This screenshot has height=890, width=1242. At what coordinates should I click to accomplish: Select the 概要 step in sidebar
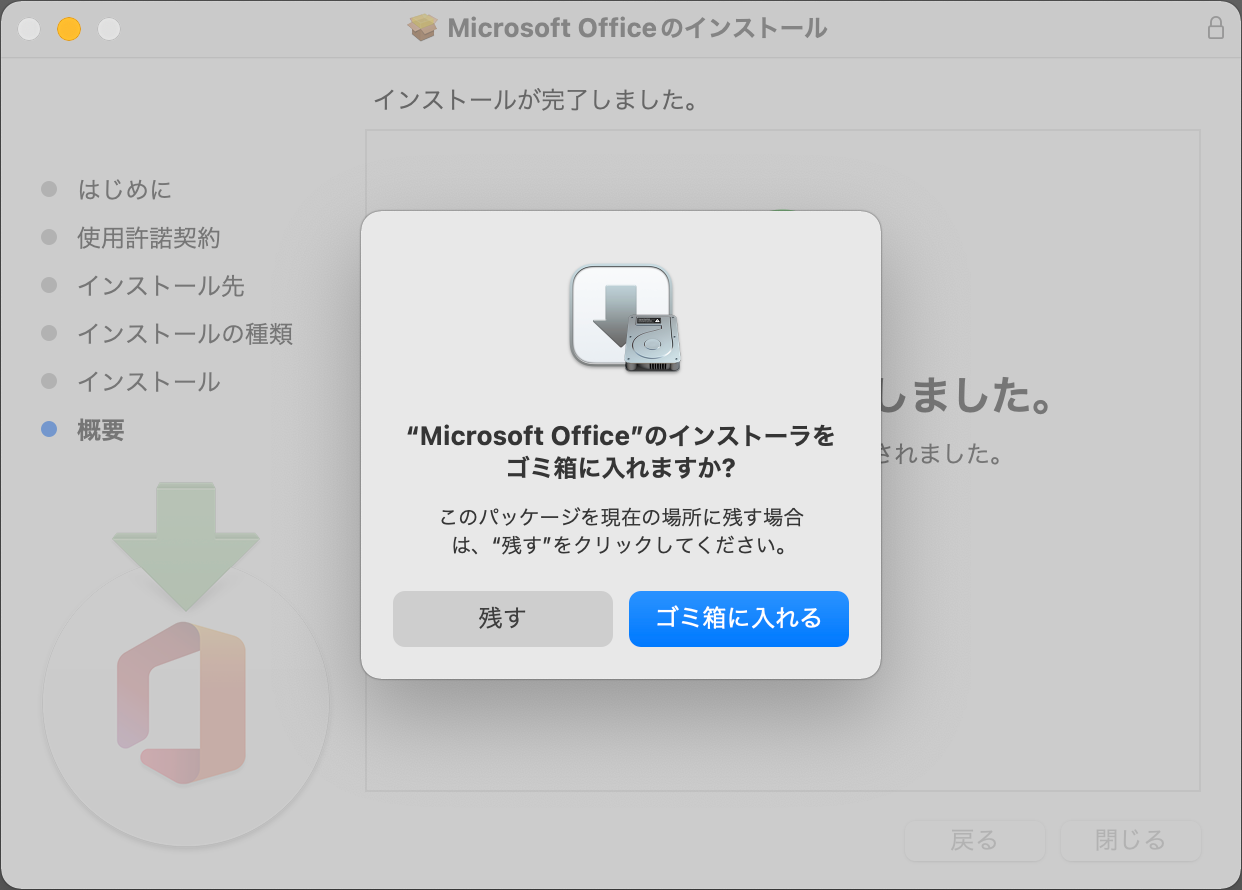point(101,430)
